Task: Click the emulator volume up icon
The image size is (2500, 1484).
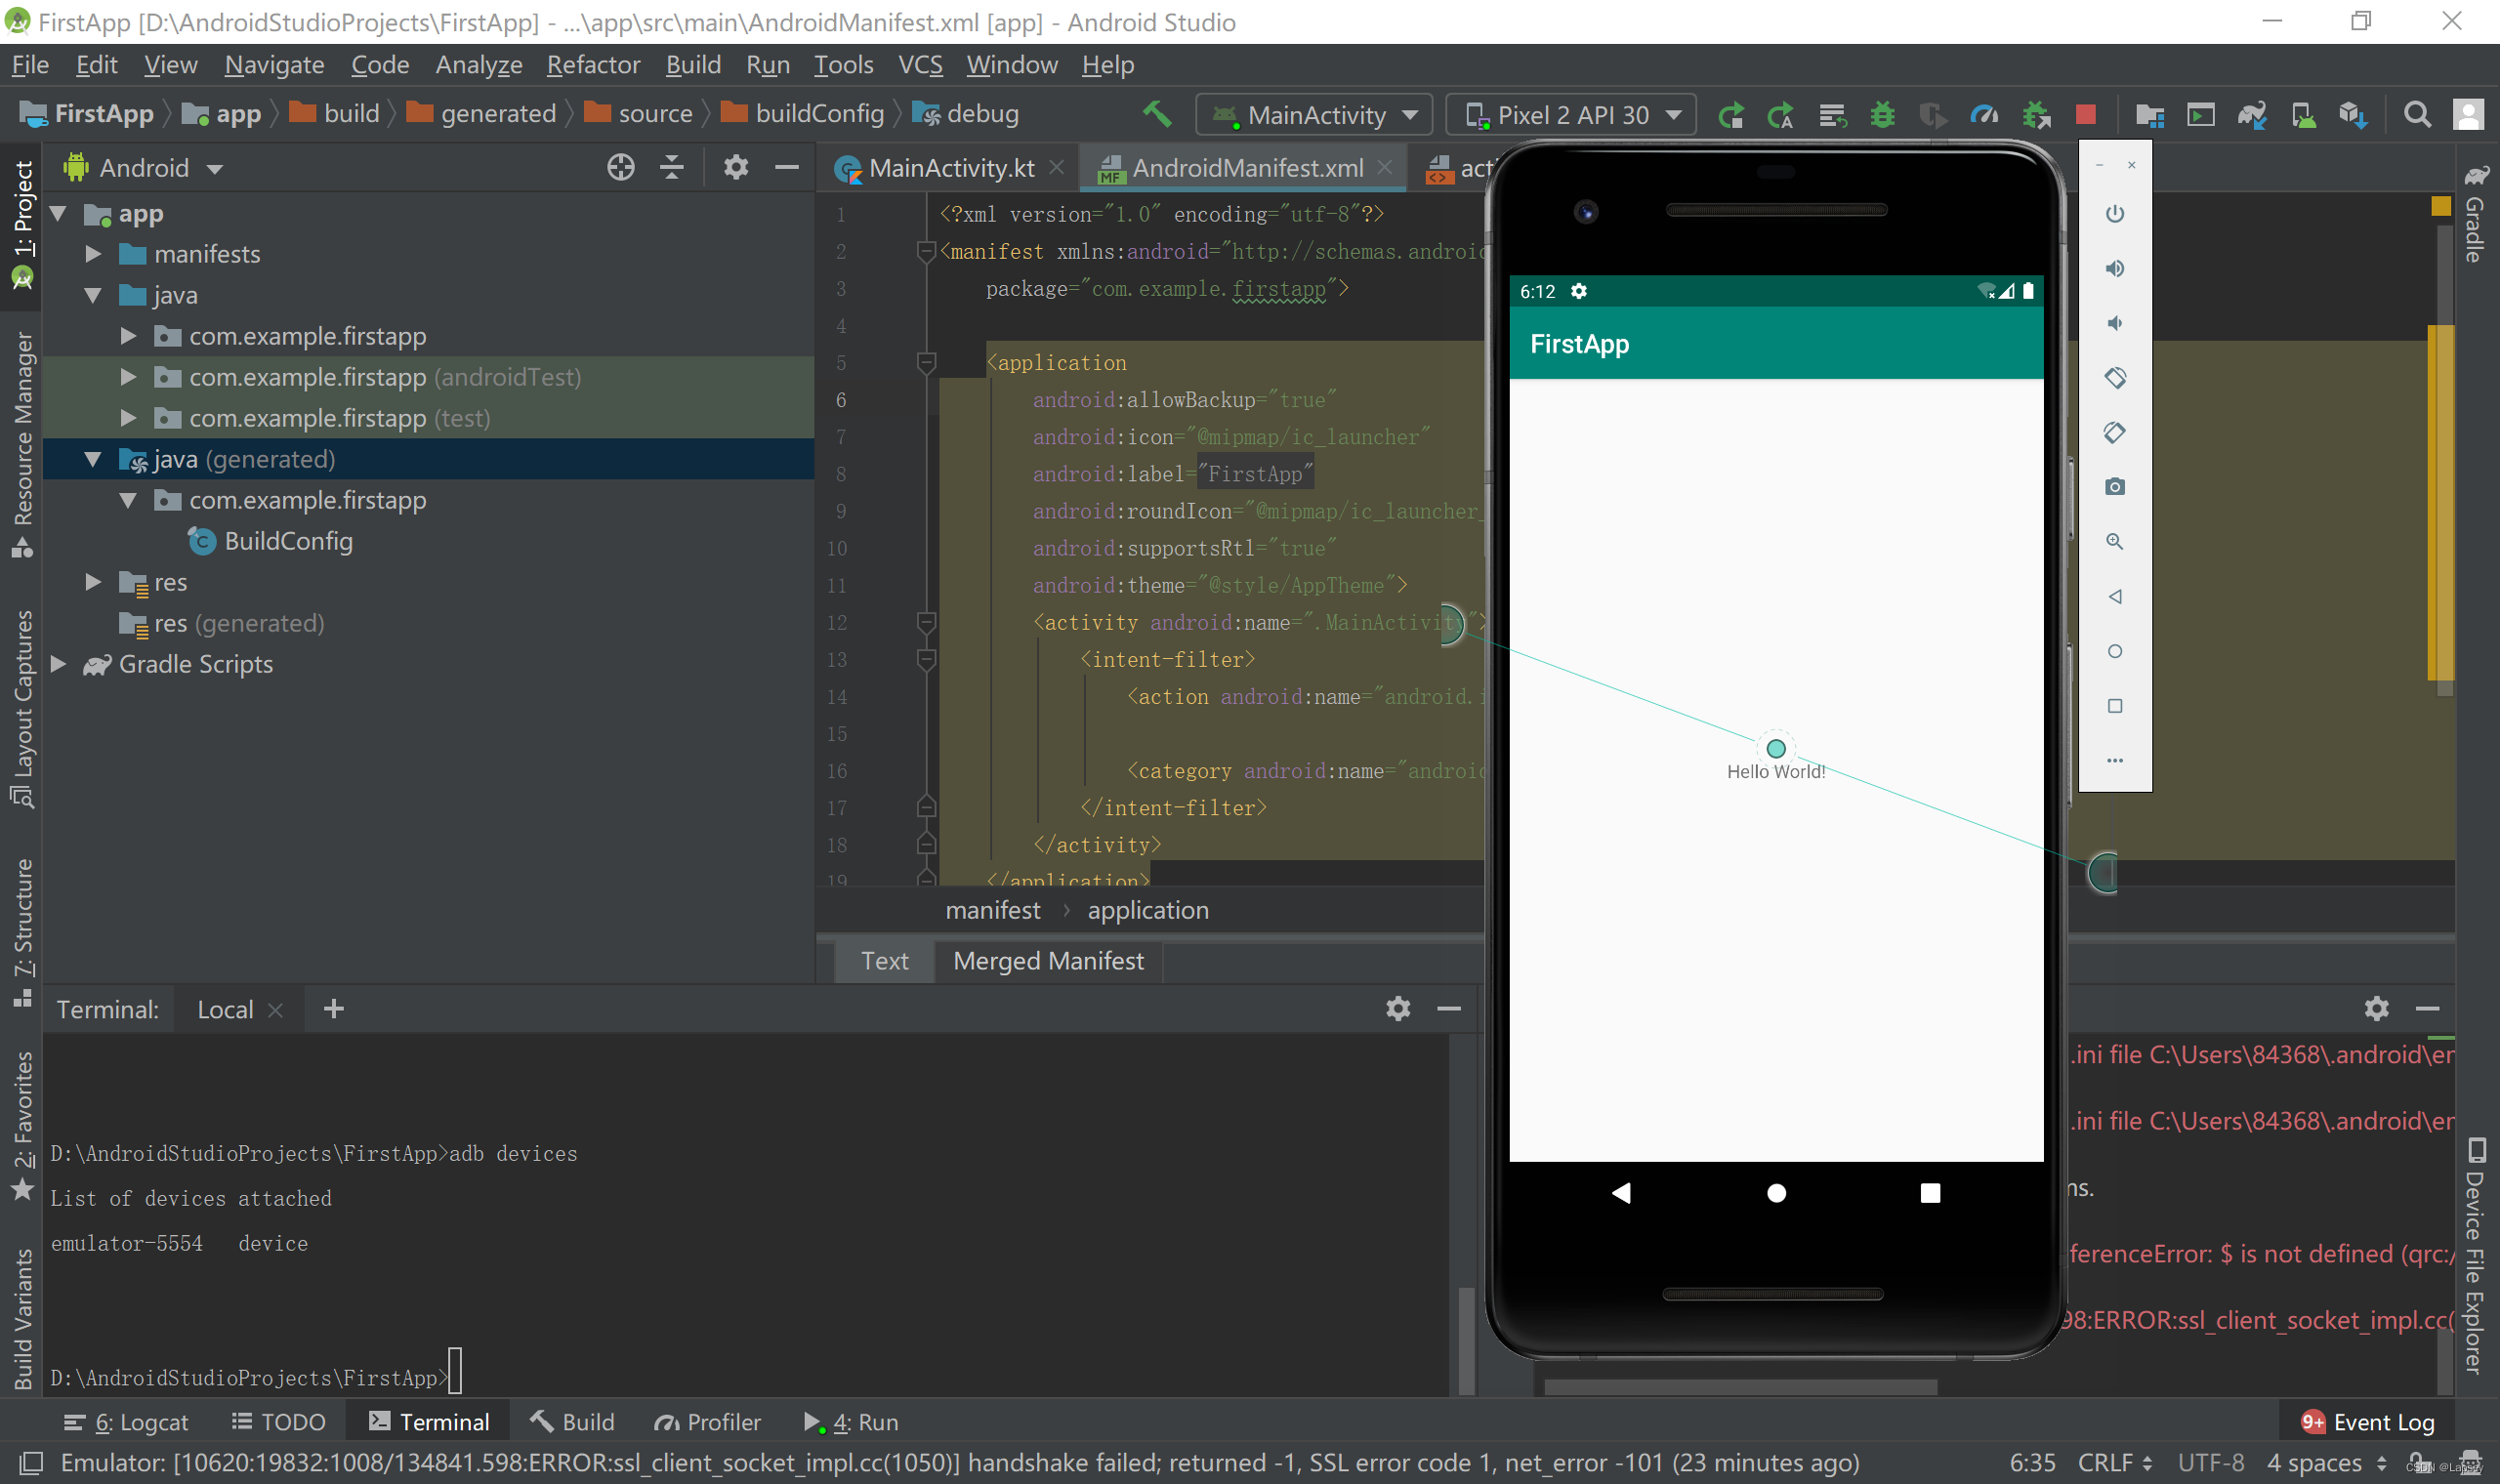Action: (x=2114, y=269)
